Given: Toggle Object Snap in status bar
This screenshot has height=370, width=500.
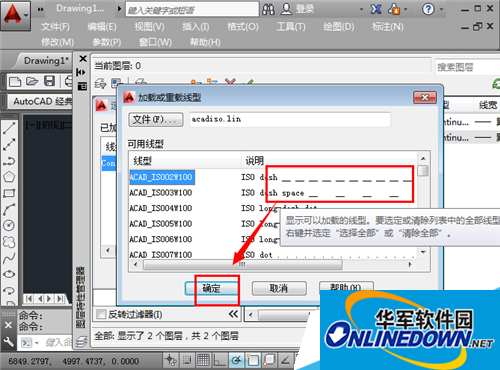Looking at the screenshot, I should pyautogui.click(x=253, y=360).
